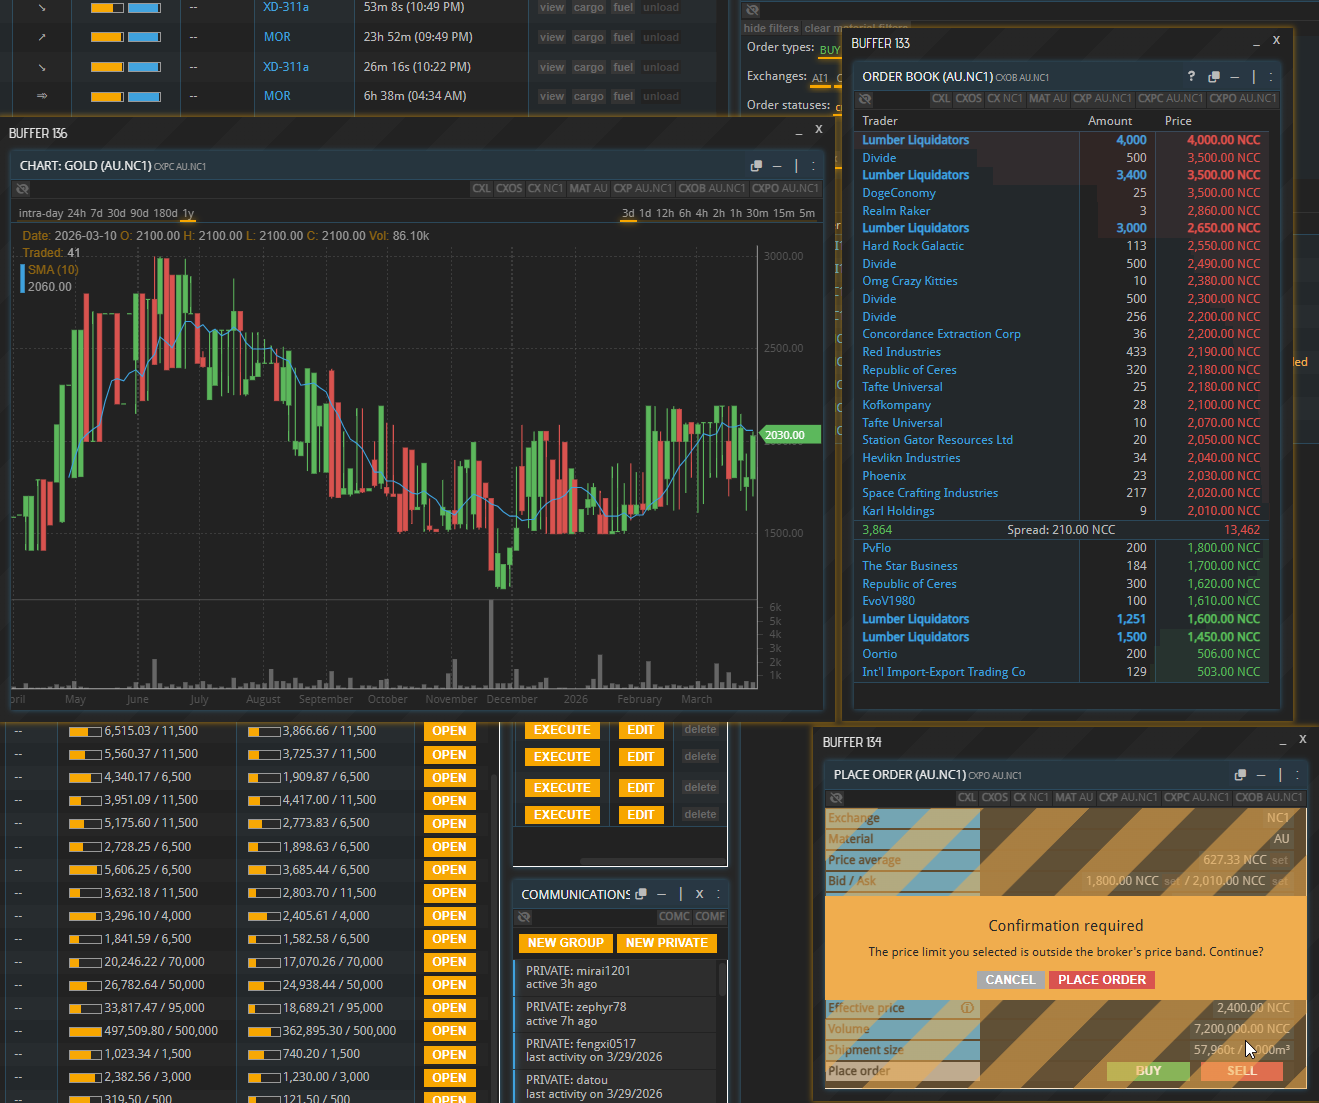
Task: Click the NEW PRIVATE chat button
Action: coord(666,943)
